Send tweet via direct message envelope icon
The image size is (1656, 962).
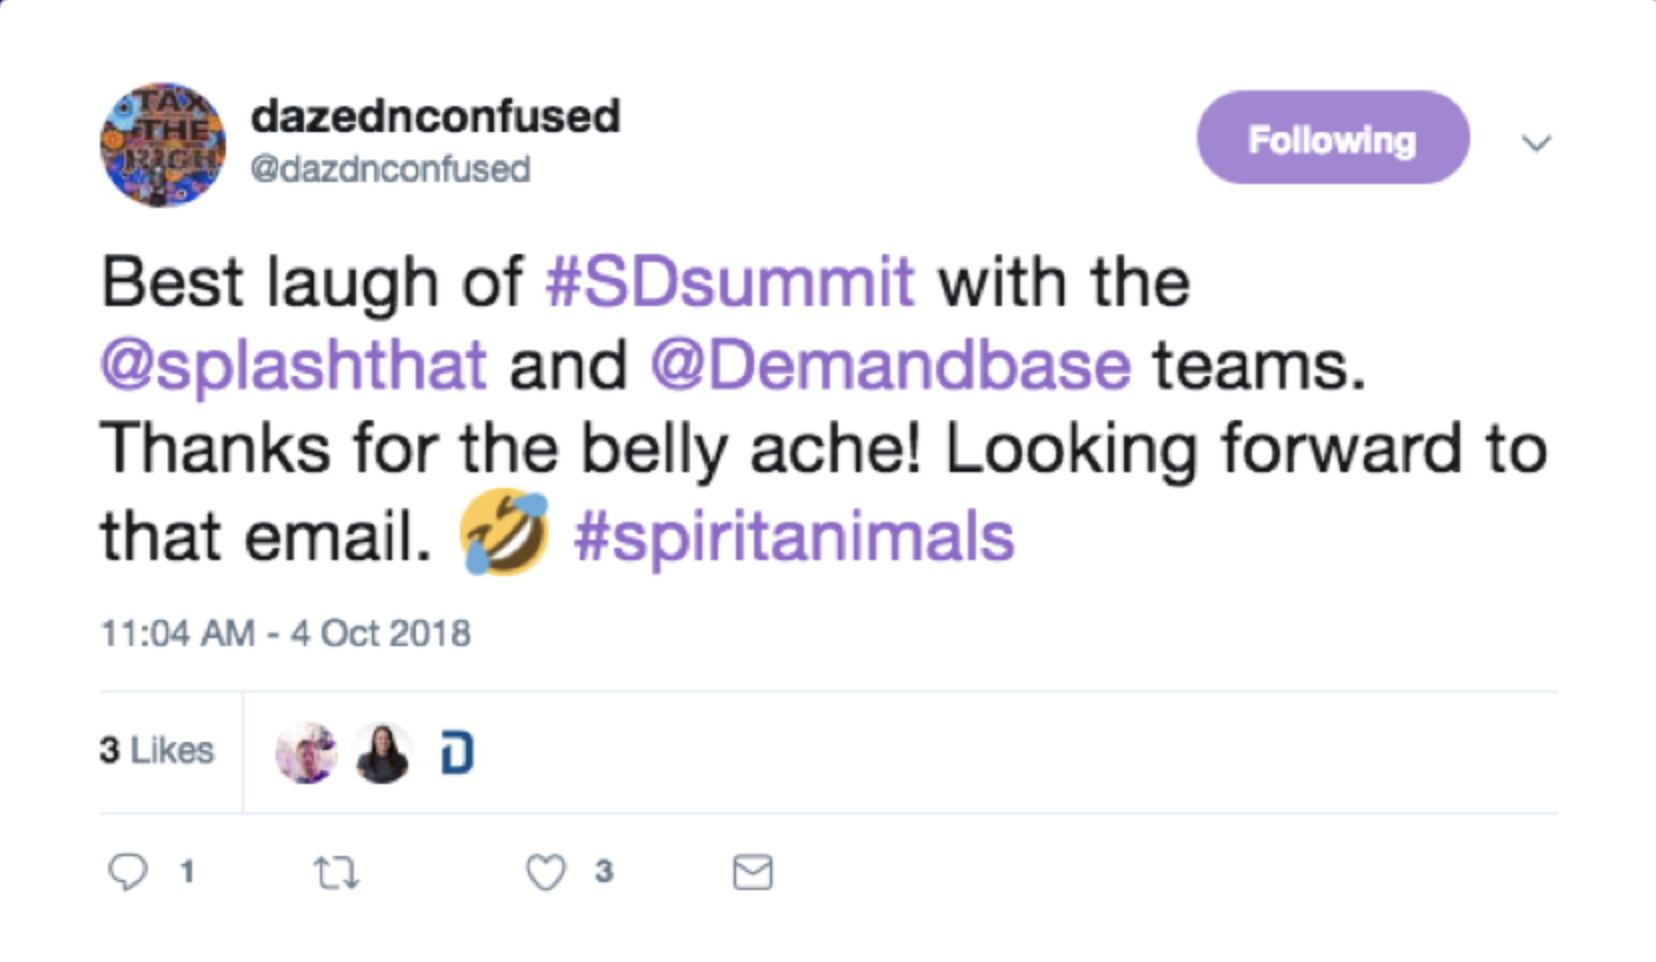point(752,873)
